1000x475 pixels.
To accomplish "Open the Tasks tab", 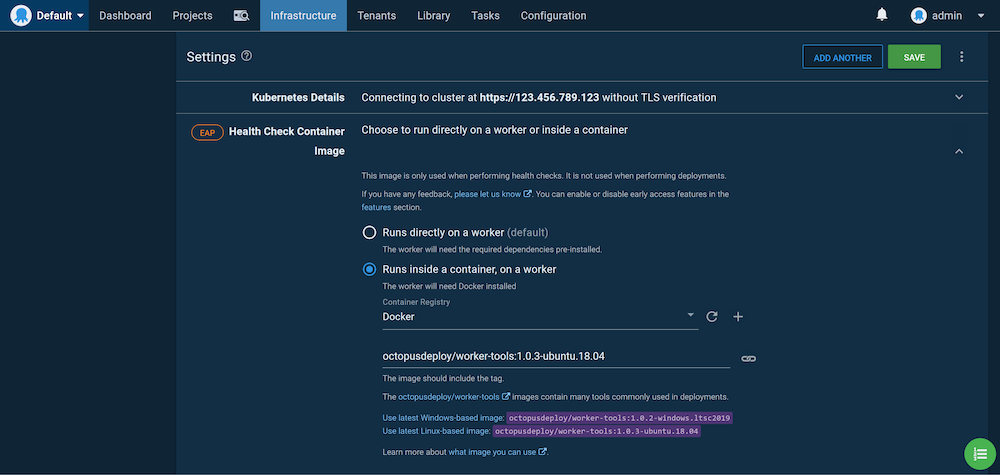I will click(485, 16).
